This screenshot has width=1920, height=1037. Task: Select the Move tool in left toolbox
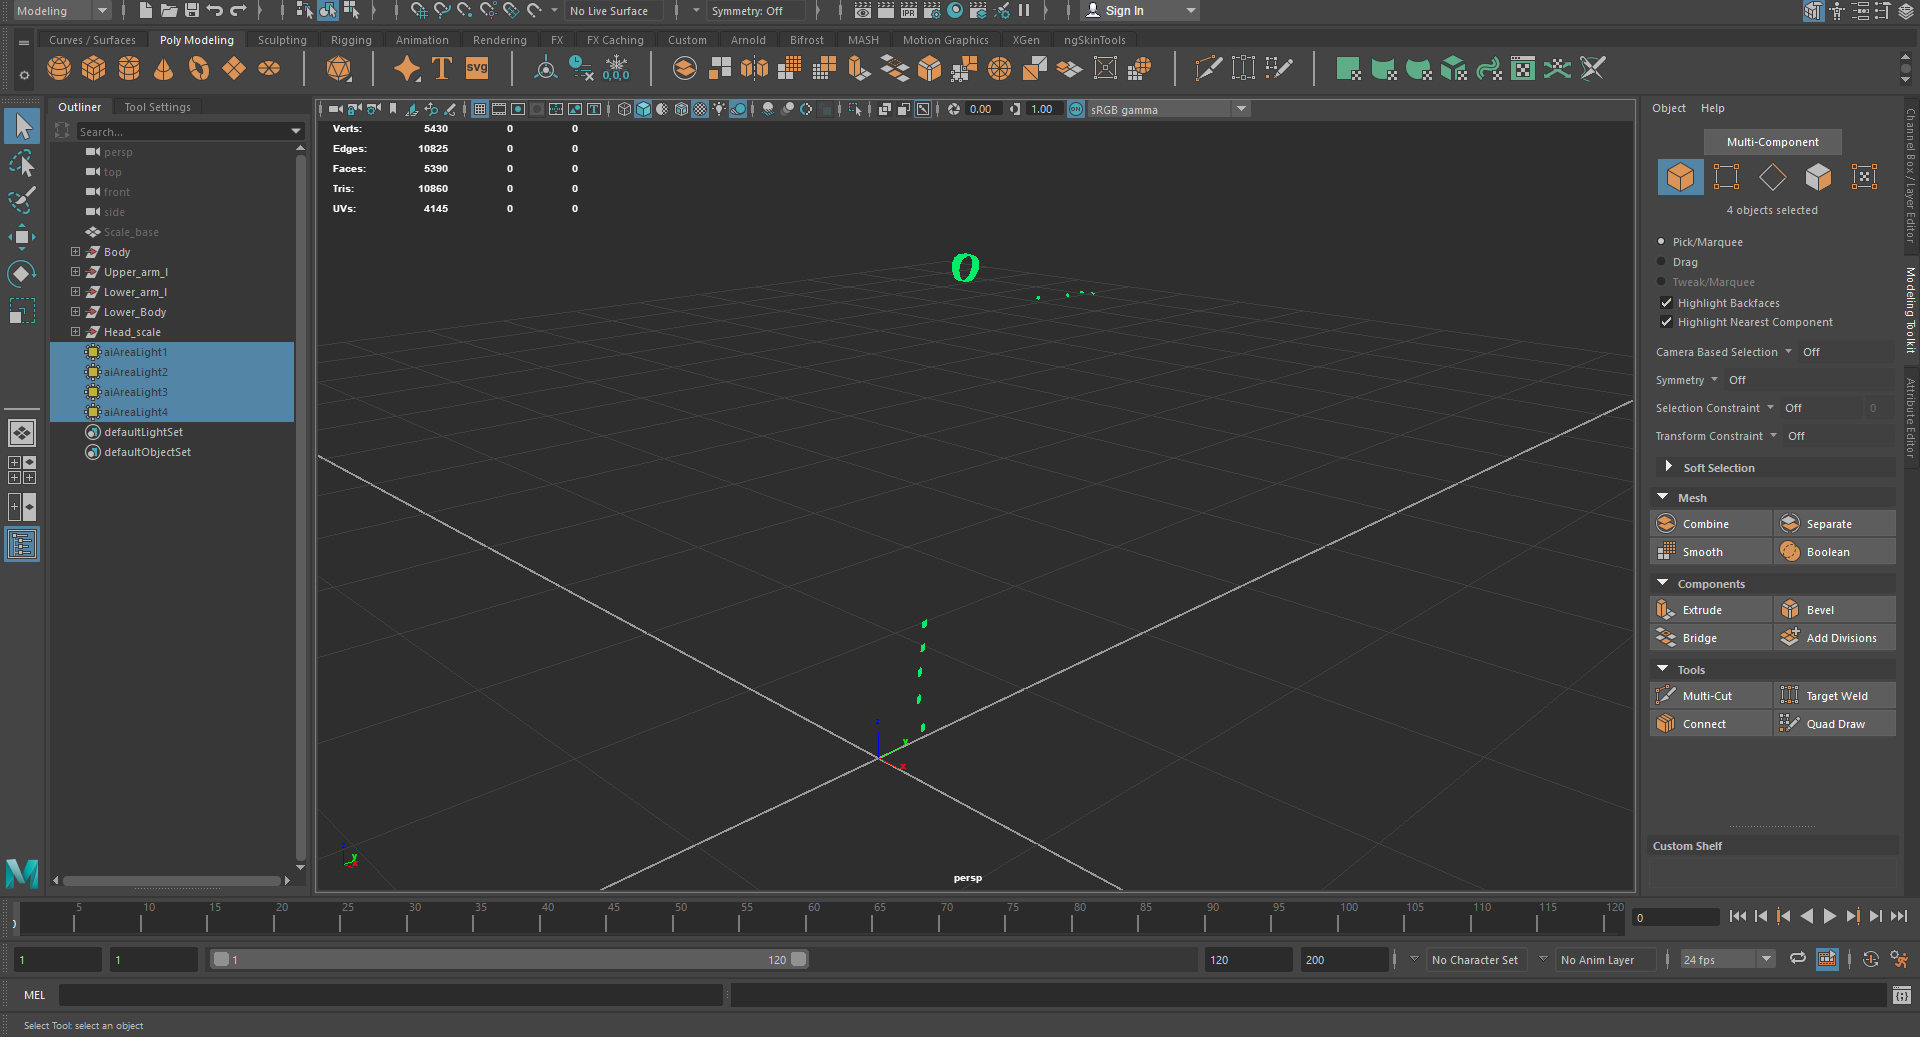coord(22,237)
